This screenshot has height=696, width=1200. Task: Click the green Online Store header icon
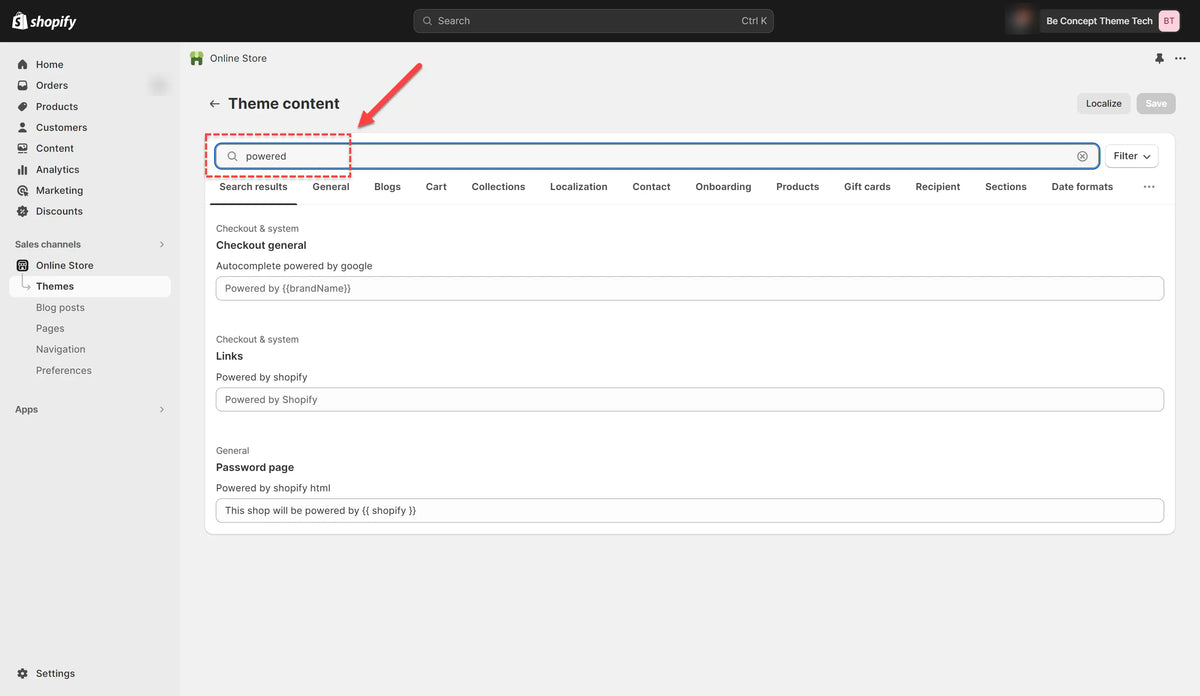197,58
